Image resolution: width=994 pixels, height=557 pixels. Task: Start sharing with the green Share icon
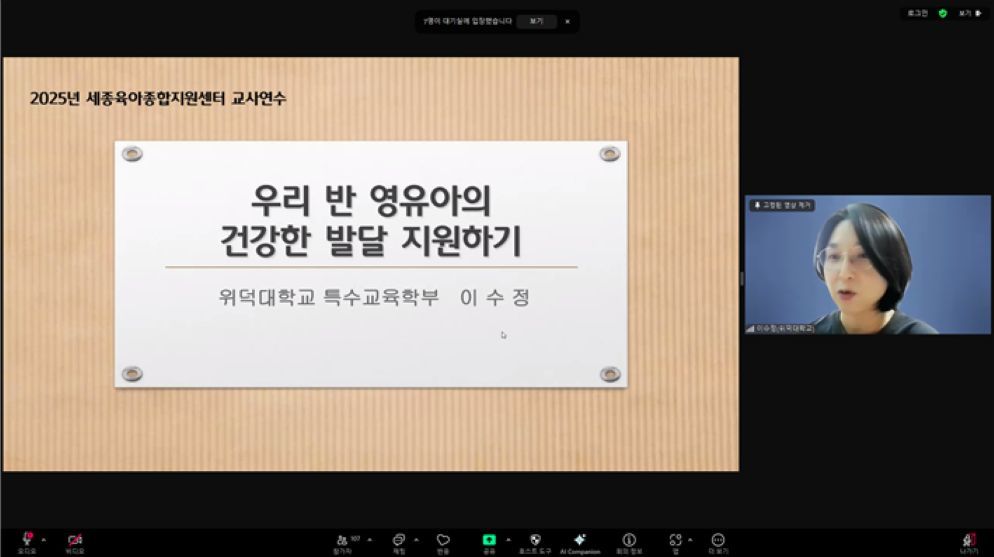click(x=489, y=540)
